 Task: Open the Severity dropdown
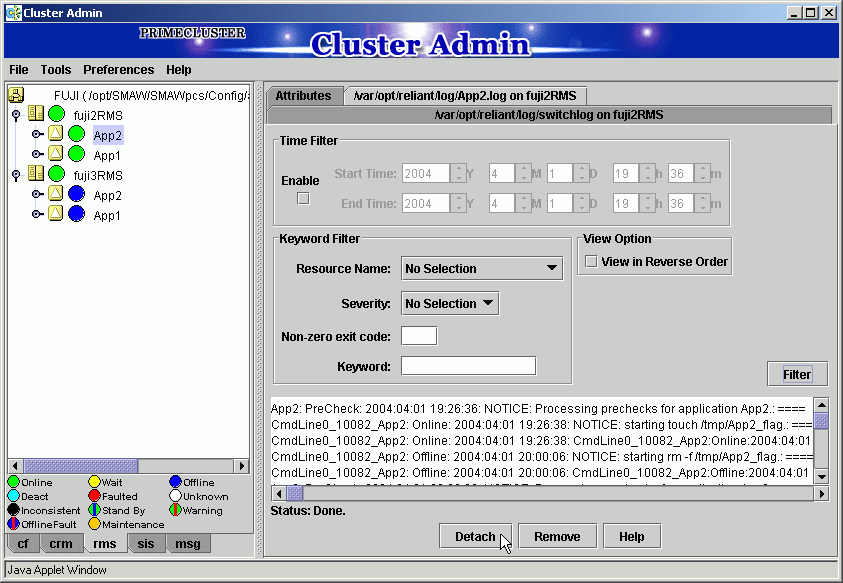point(450,303)
